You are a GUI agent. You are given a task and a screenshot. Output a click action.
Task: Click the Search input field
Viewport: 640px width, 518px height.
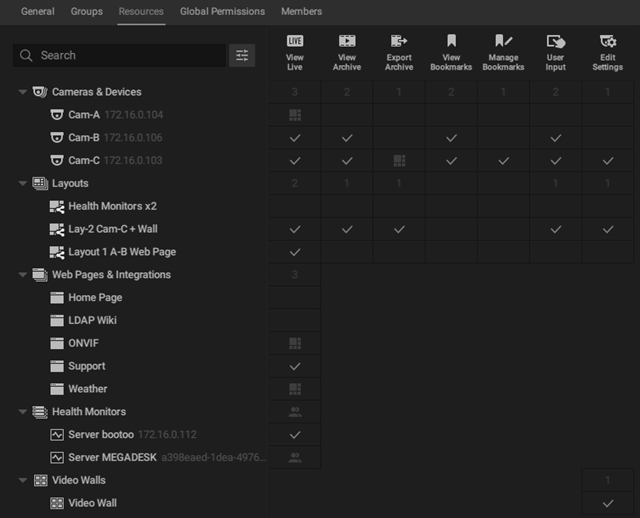(119, 56)
